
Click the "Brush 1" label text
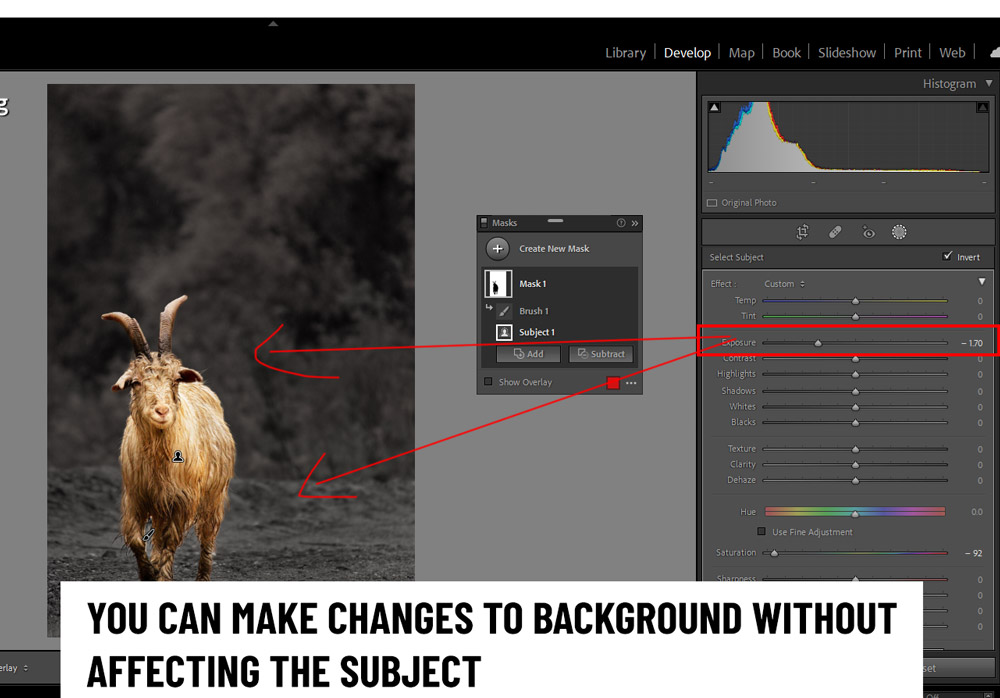click(x=534, y=311)
